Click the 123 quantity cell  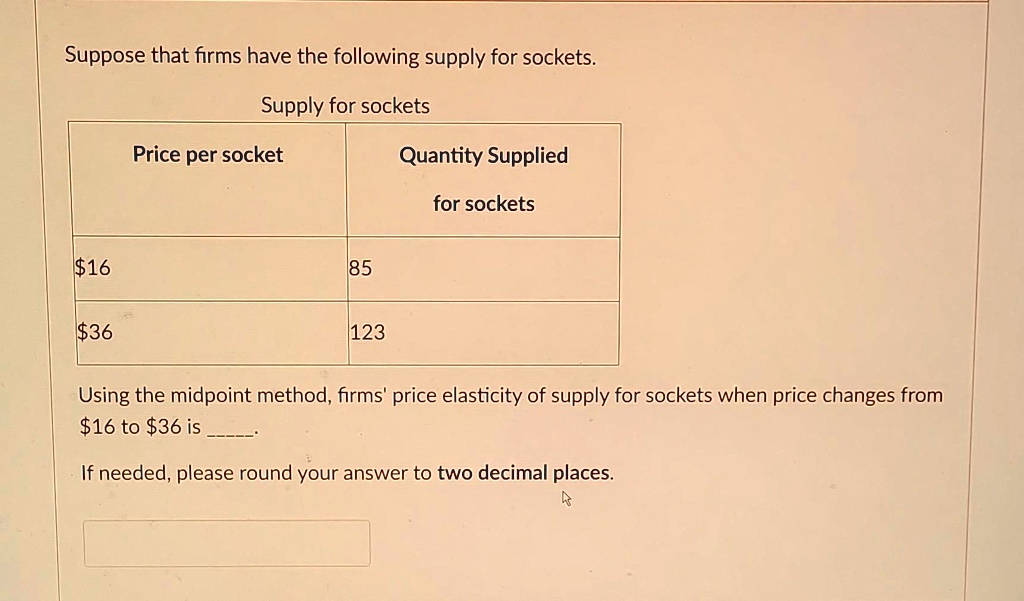[484, 333]
